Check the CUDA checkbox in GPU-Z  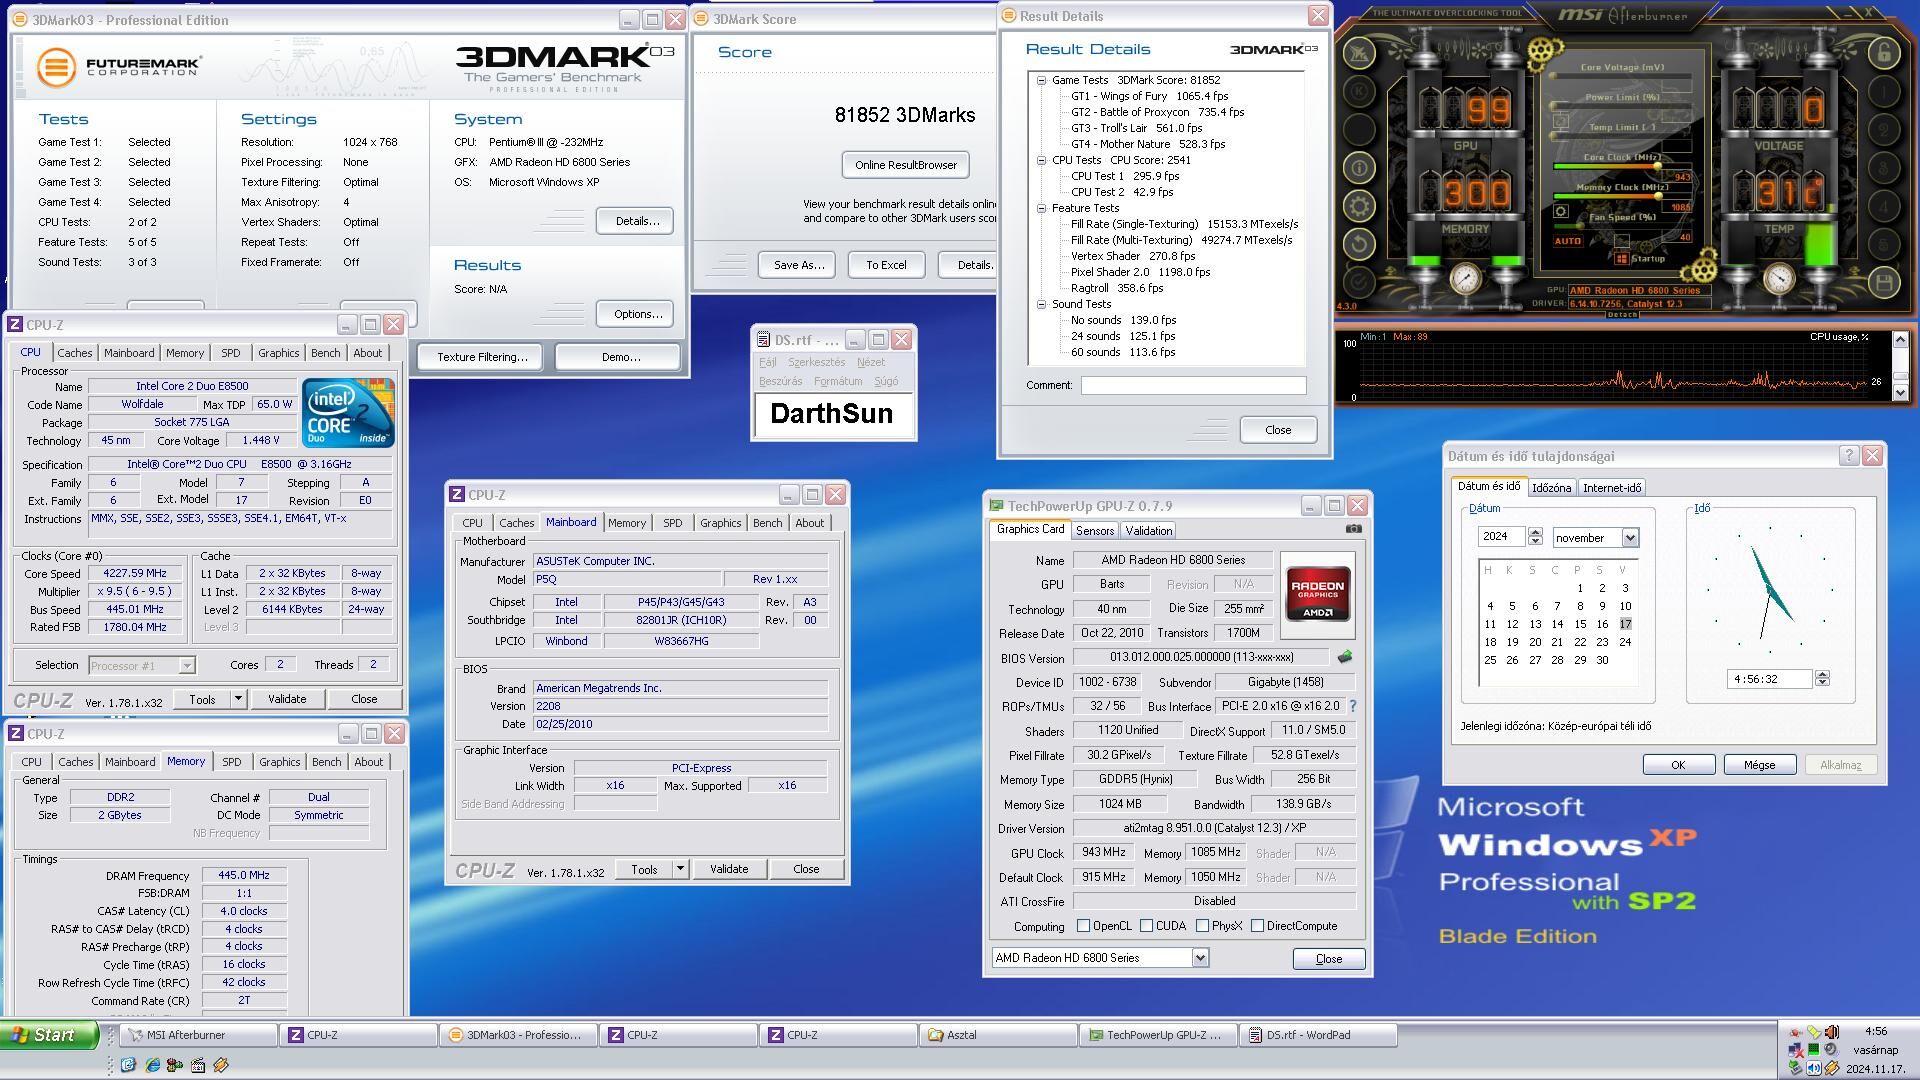pos(1146,926)
